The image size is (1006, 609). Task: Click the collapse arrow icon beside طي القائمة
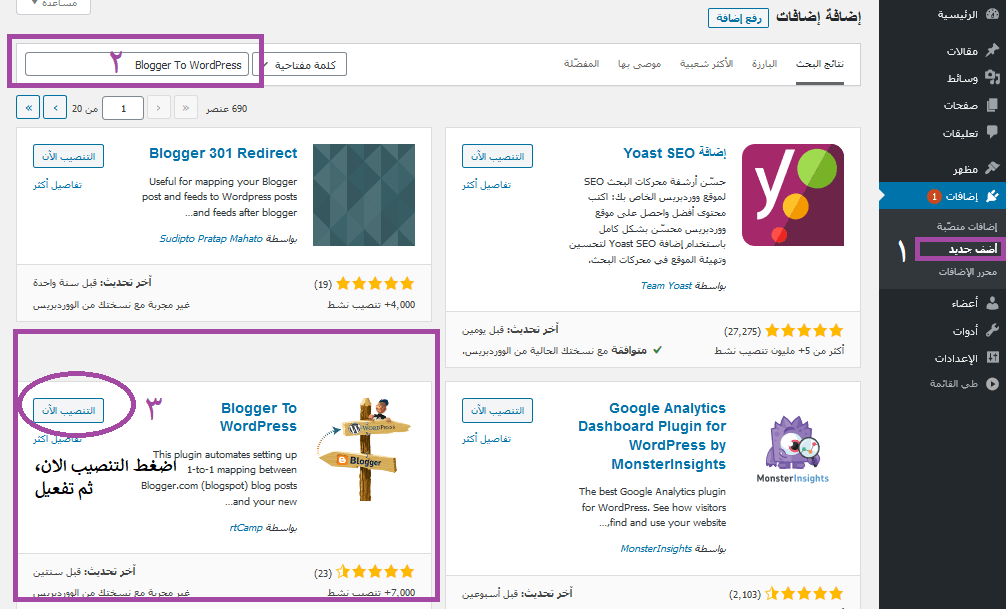(x=992, y=384)
